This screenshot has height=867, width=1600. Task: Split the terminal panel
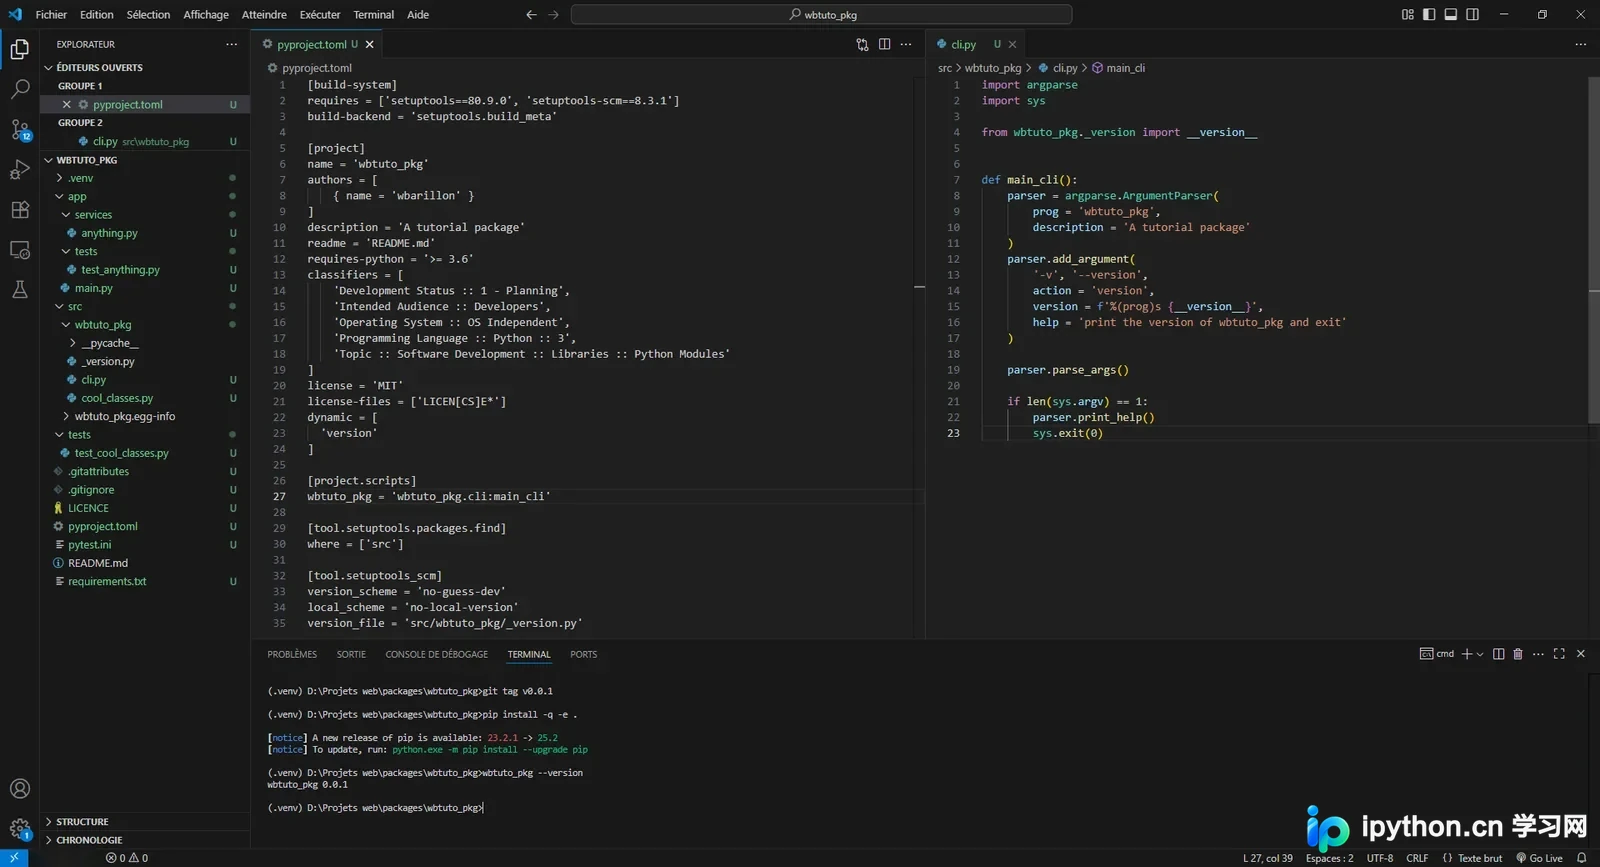1498,654
